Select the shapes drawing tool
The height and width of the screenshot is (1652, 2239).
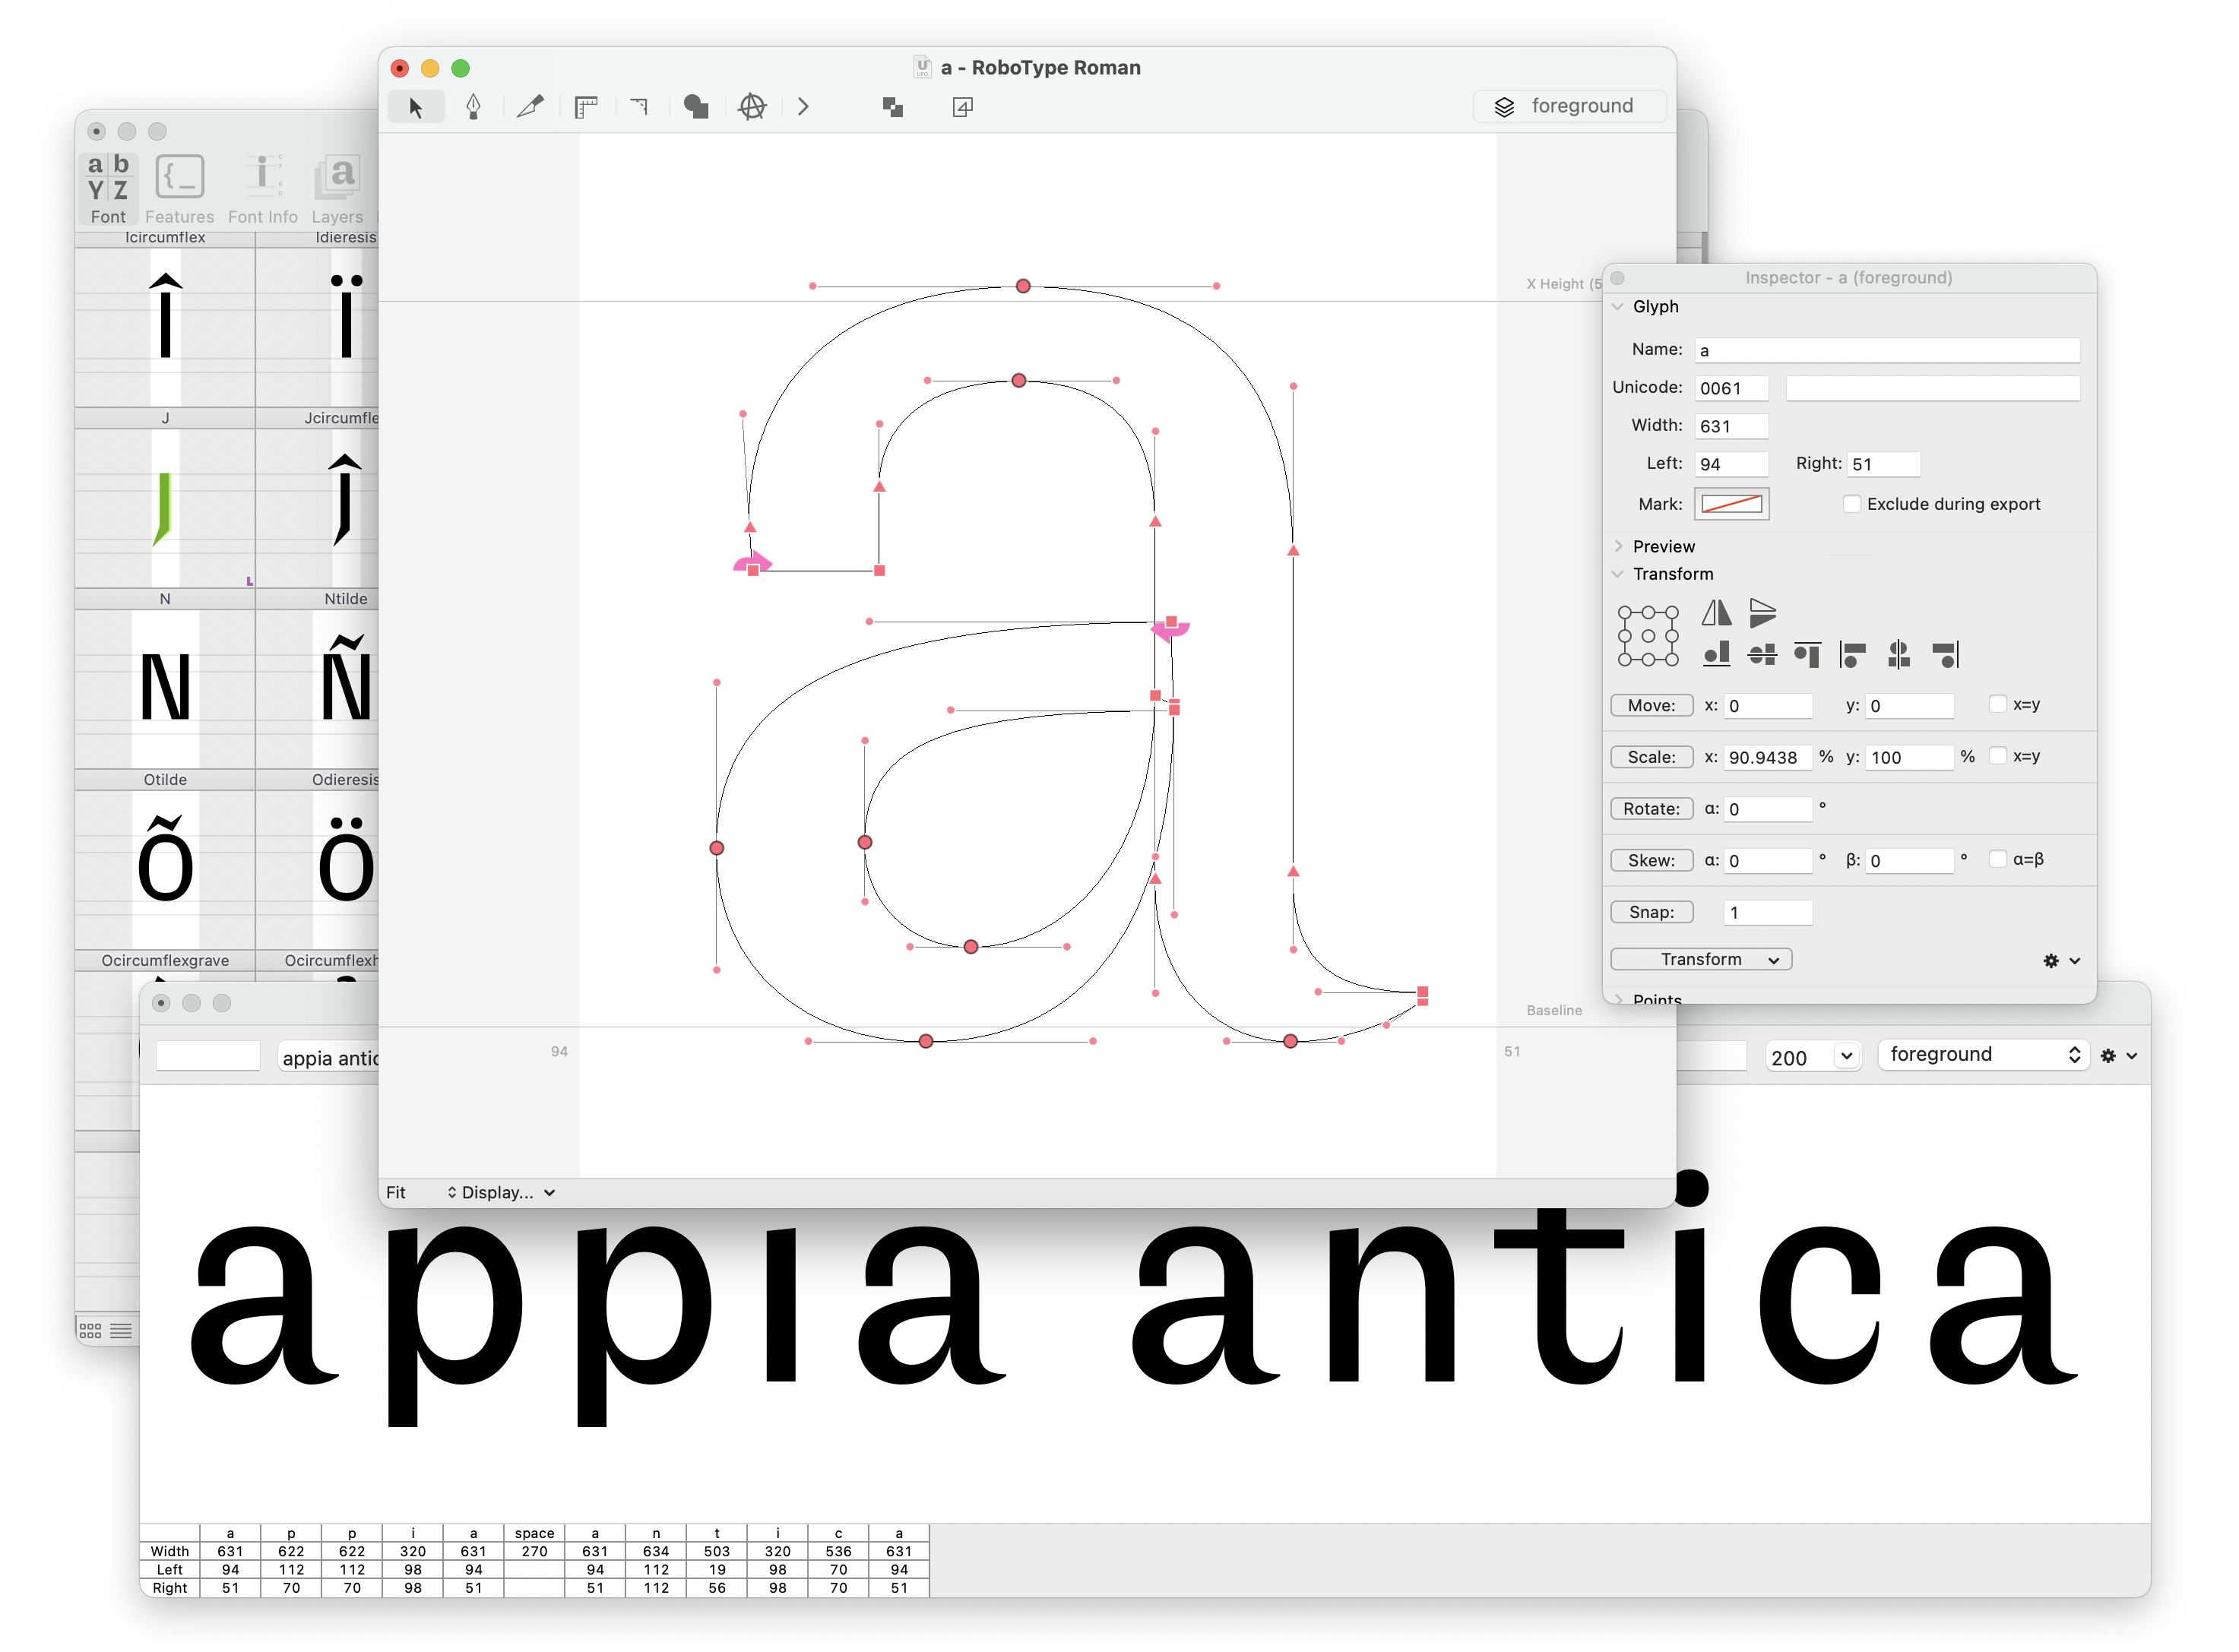696,107
